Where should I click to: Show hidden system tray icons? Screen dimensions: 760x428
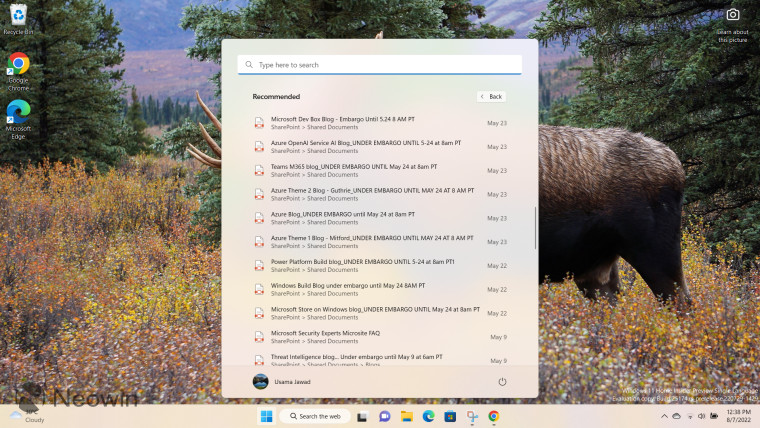point(665,416)
